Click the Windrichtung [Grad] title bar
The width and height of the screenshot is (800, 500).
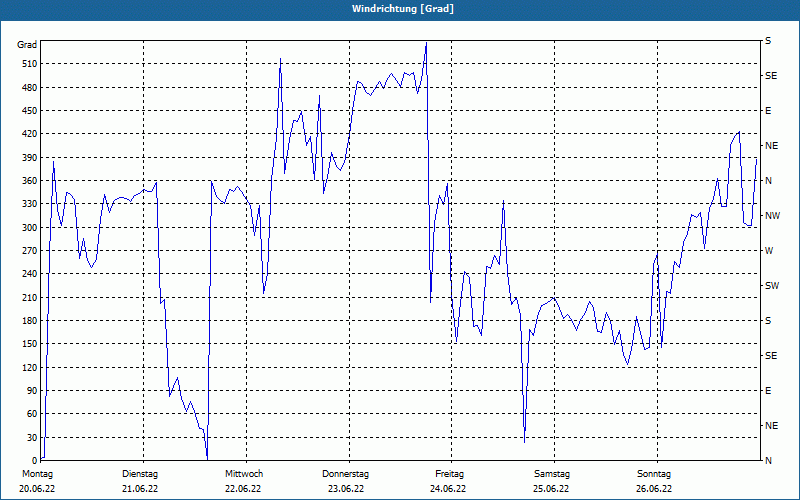click(400, 9)
